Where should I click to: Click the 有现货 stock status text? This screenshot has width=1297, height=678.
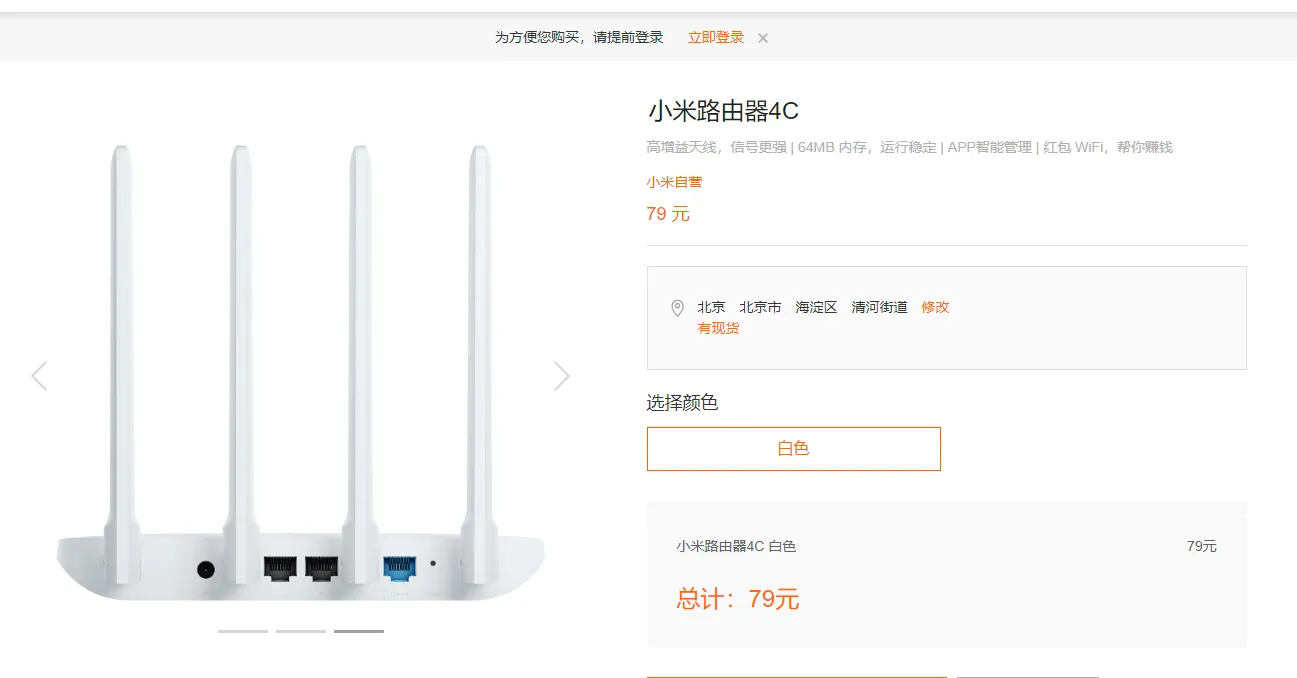[x=718, y=328]
